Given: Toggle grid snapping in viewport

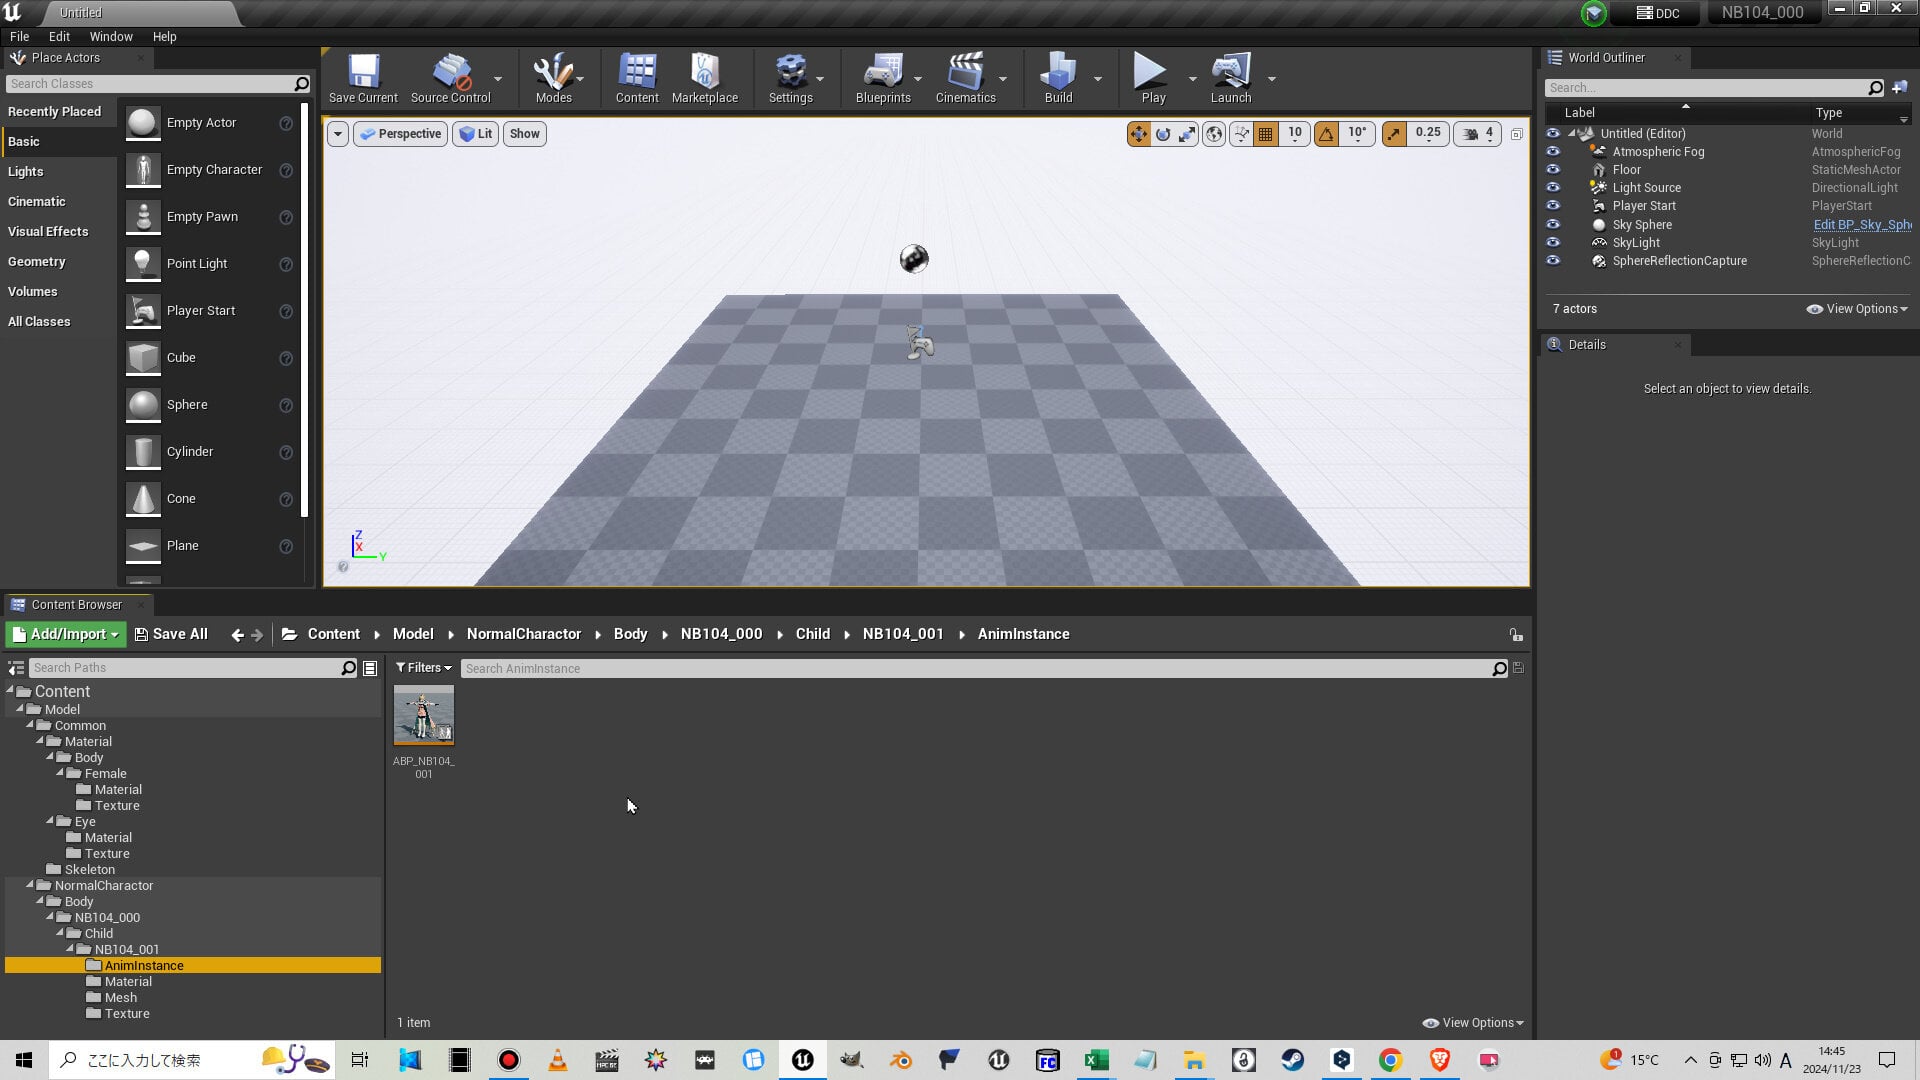Looking at the screenshot, I should [x=1266, y=134].
